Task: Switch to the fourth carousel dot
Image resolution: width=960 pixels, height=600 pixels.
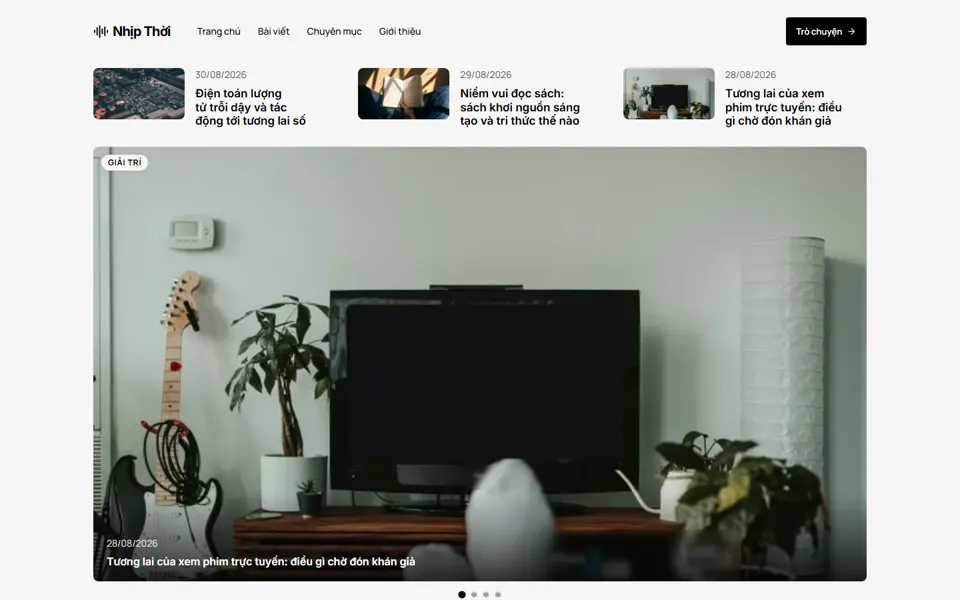Action: click(498, 594)
